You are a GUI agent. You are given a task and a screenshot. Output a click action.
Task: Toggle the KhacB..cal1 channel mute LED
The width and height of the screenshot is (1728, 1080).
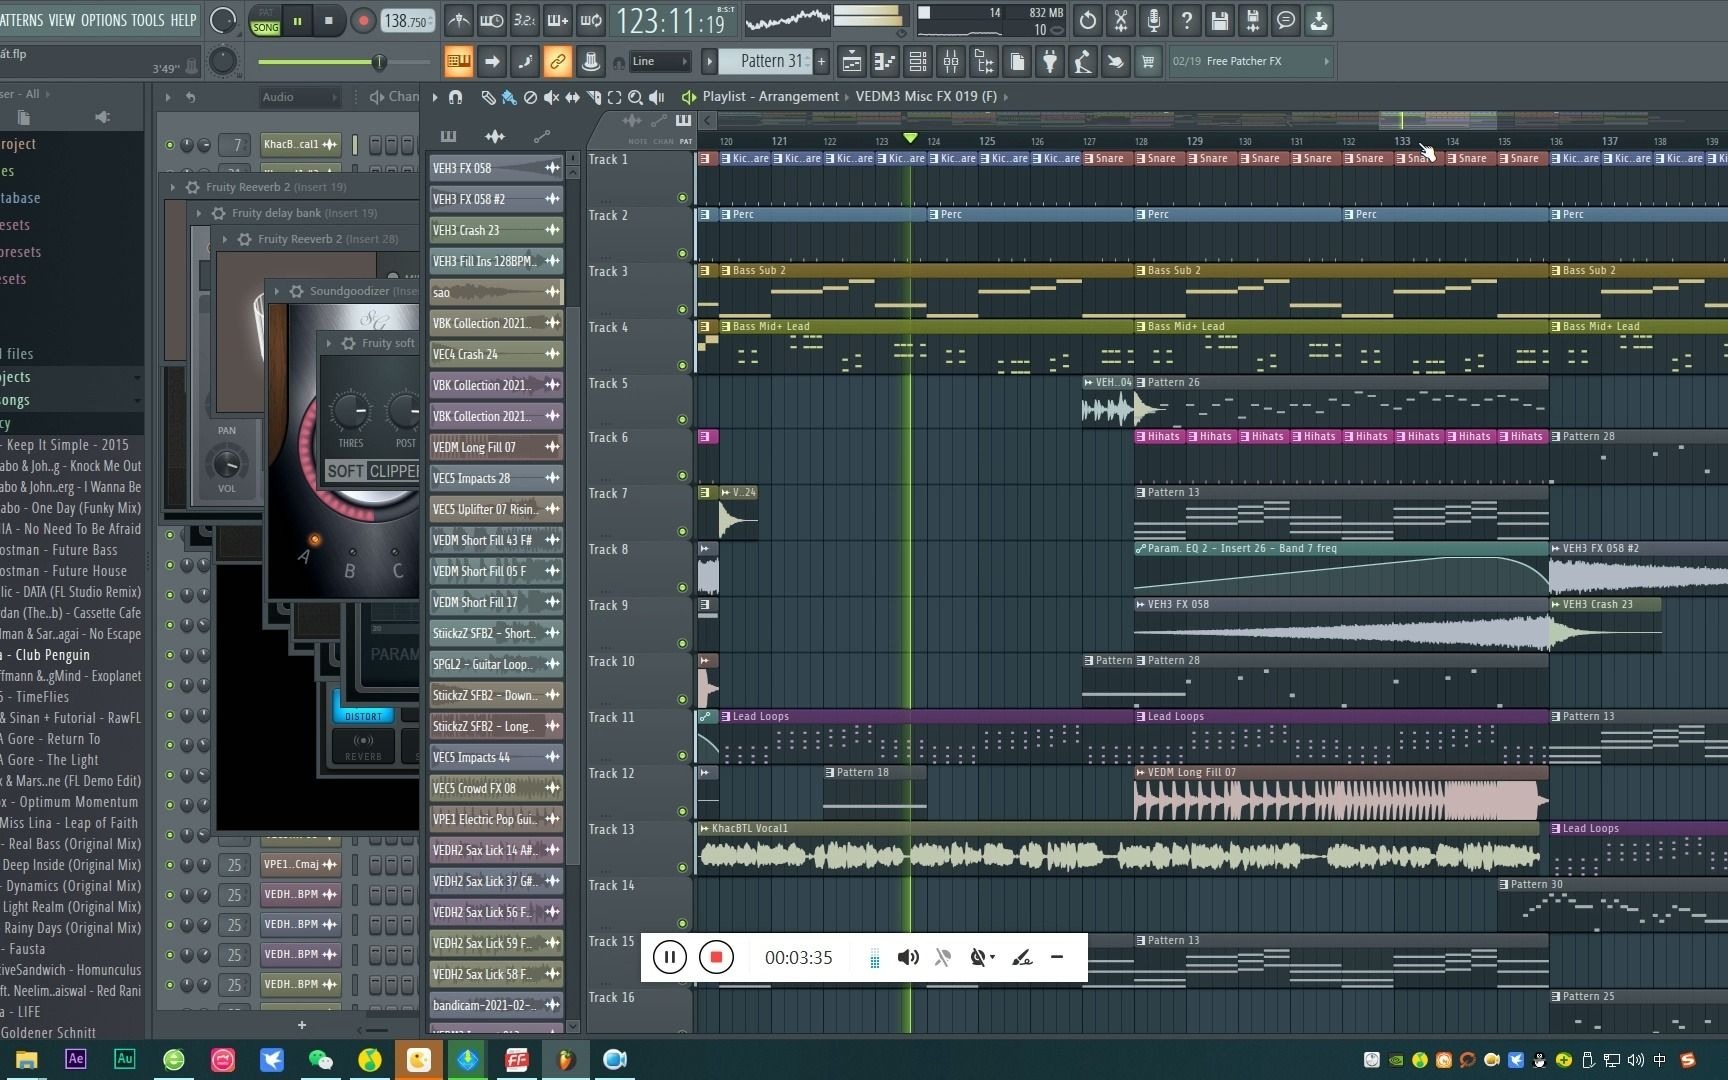[169, 145]
